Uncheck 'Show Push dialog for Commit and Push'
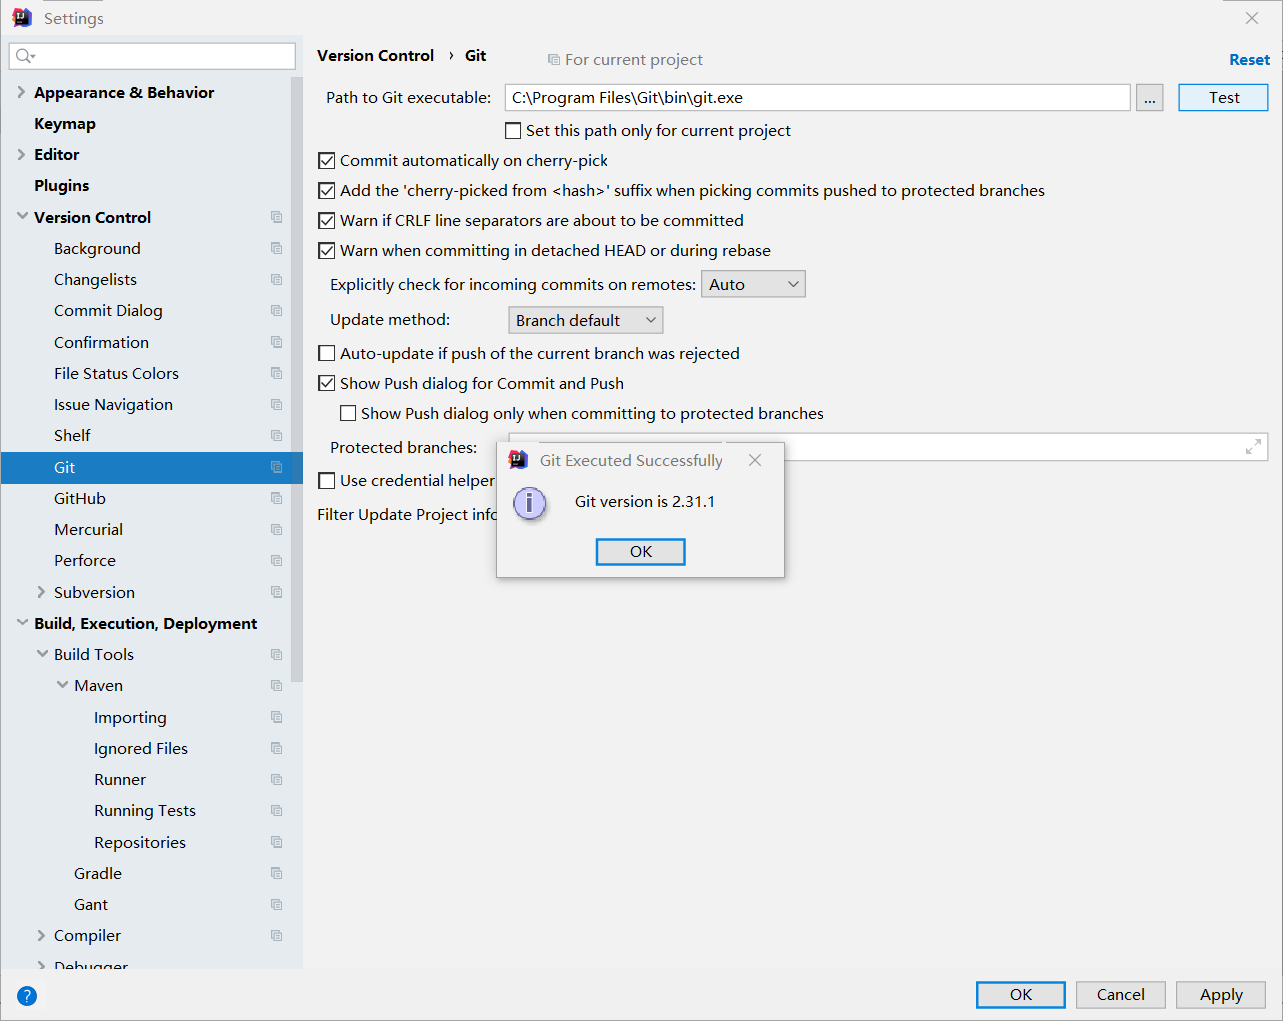Viewport: 1283px width, 1021px height. click(327, 383)
